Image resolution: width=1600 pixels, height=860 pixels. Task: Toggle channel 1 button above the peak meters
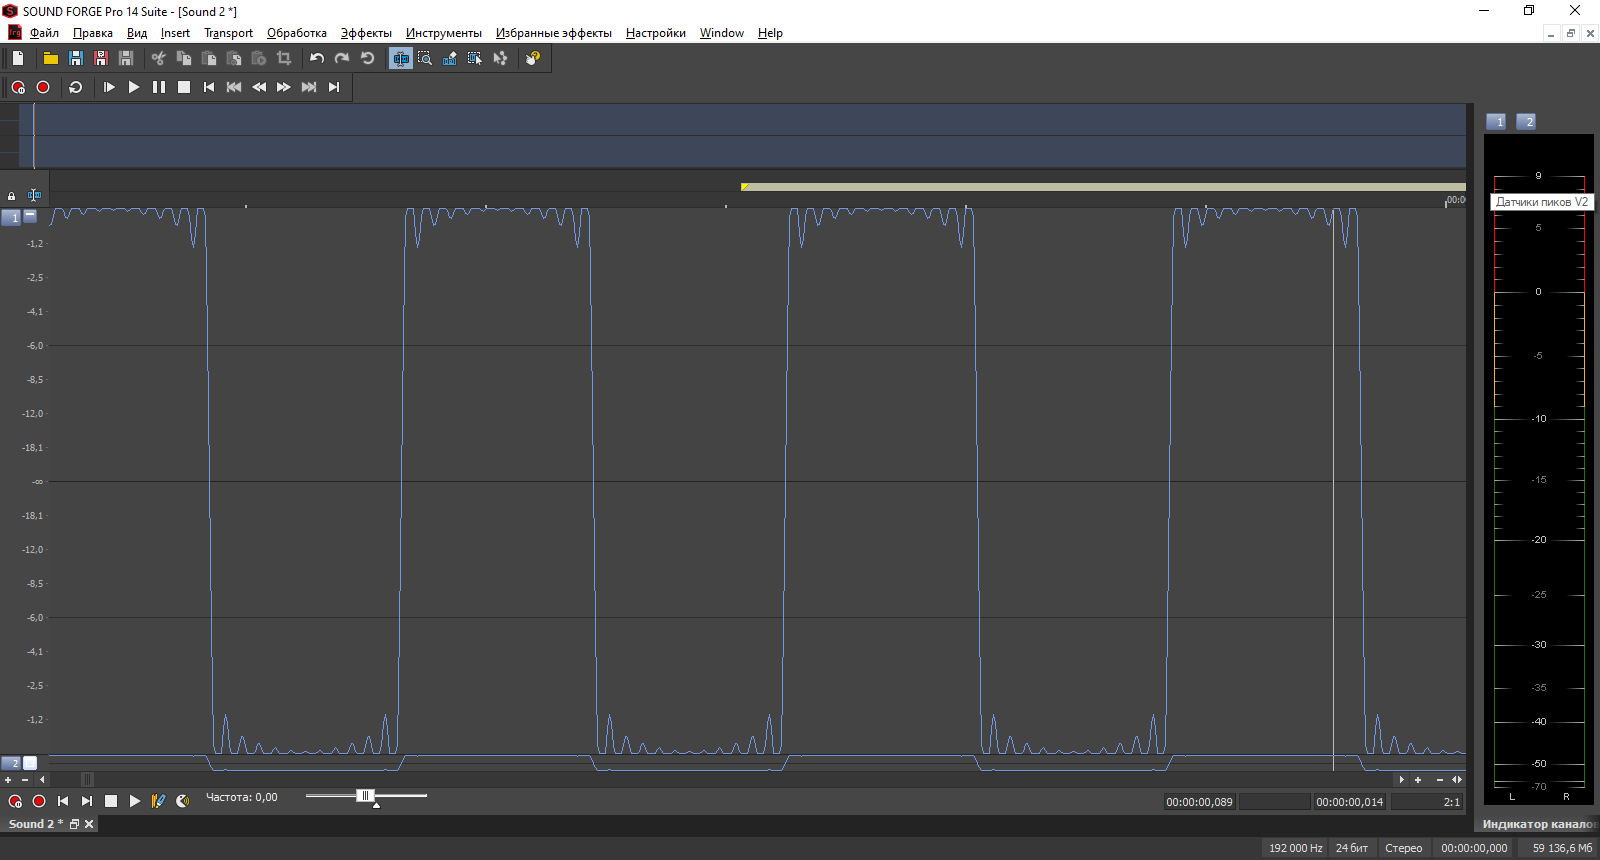(x=1496, y=122)
